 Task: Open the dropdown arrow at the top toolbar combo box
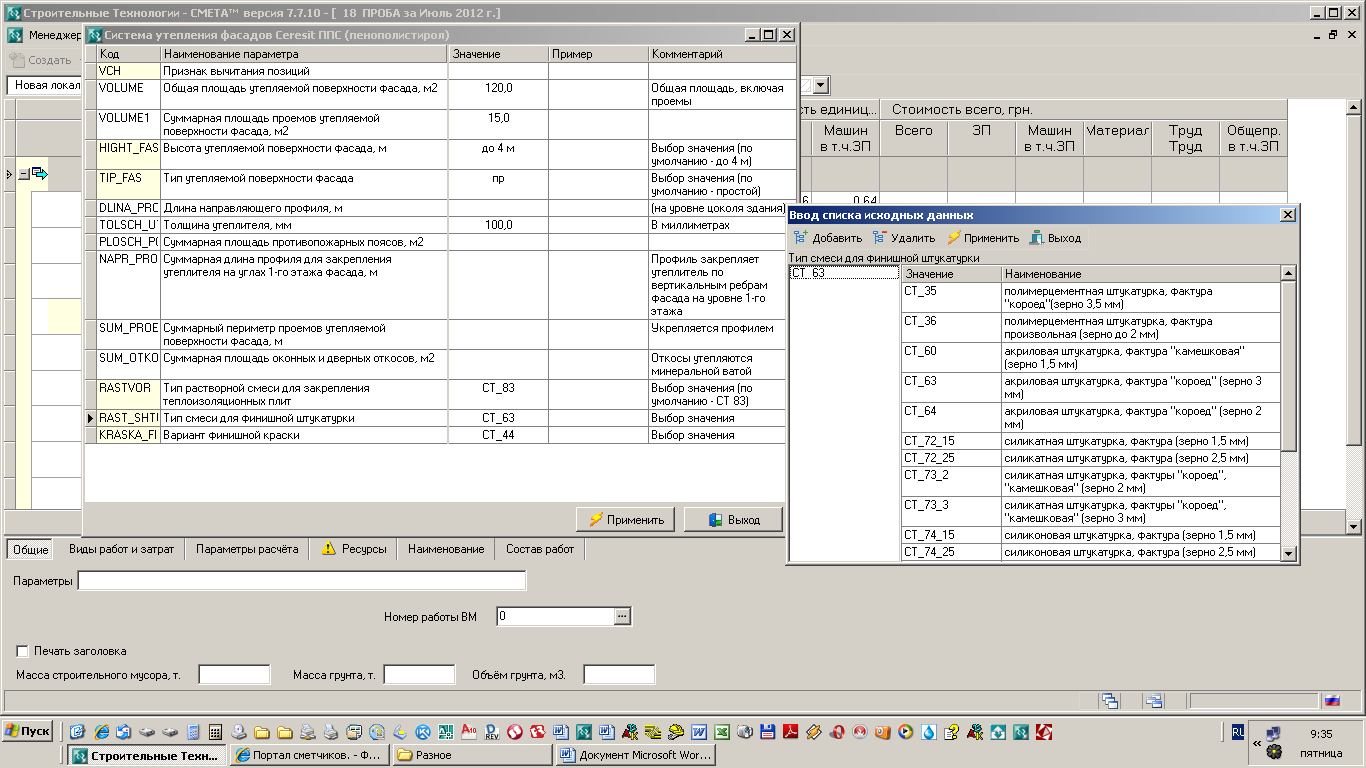[821, 86]
